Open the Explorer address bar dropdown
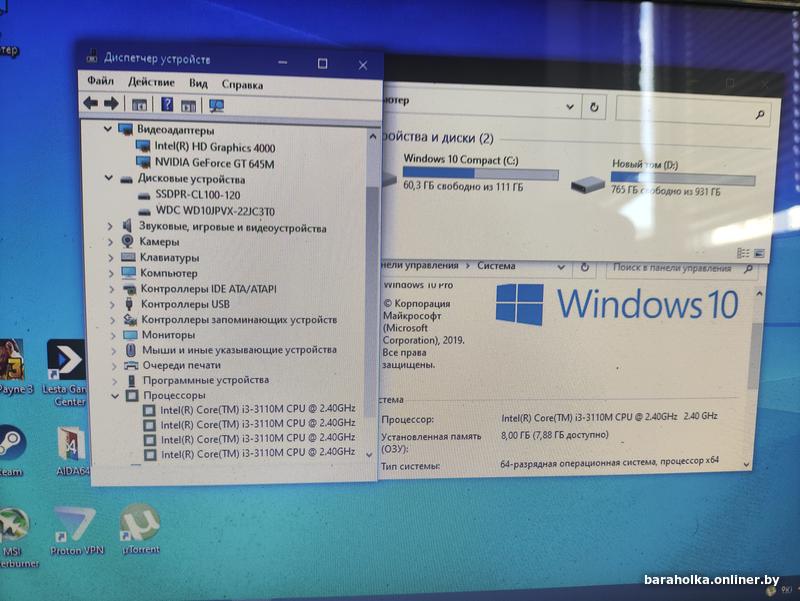 pyautogui.click(x=570, y=107)
